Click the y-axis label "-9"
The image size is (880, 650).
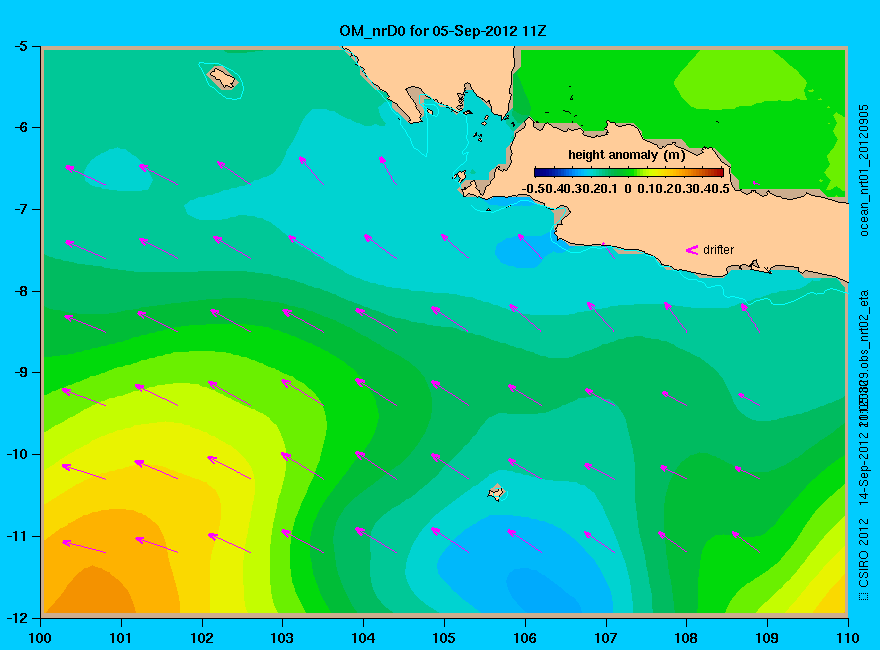(x=20, y=373)
